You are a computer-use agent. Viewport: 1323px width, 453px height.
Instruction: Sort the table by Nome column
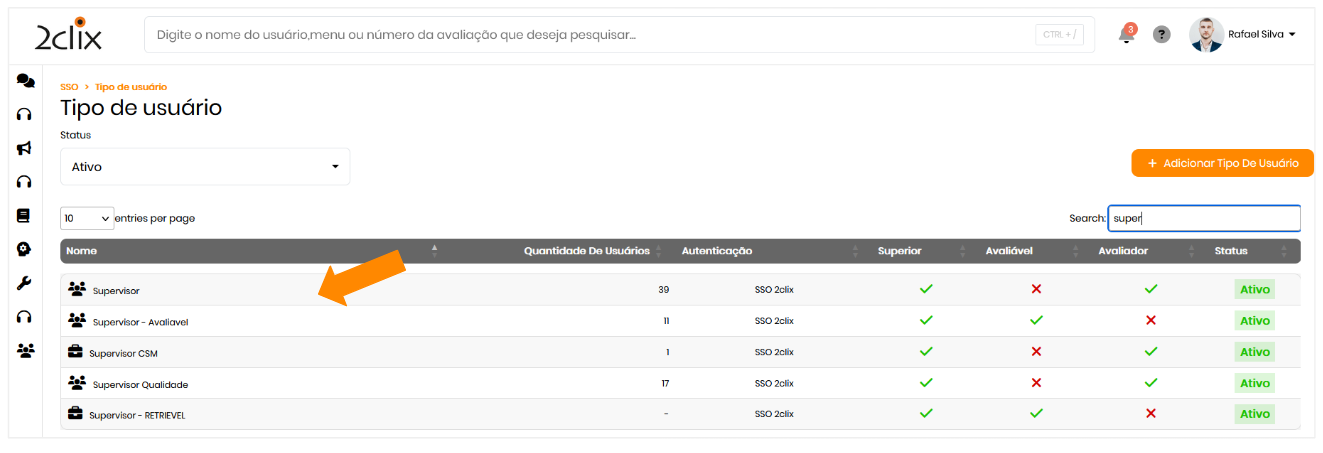[x=82, y=251]
